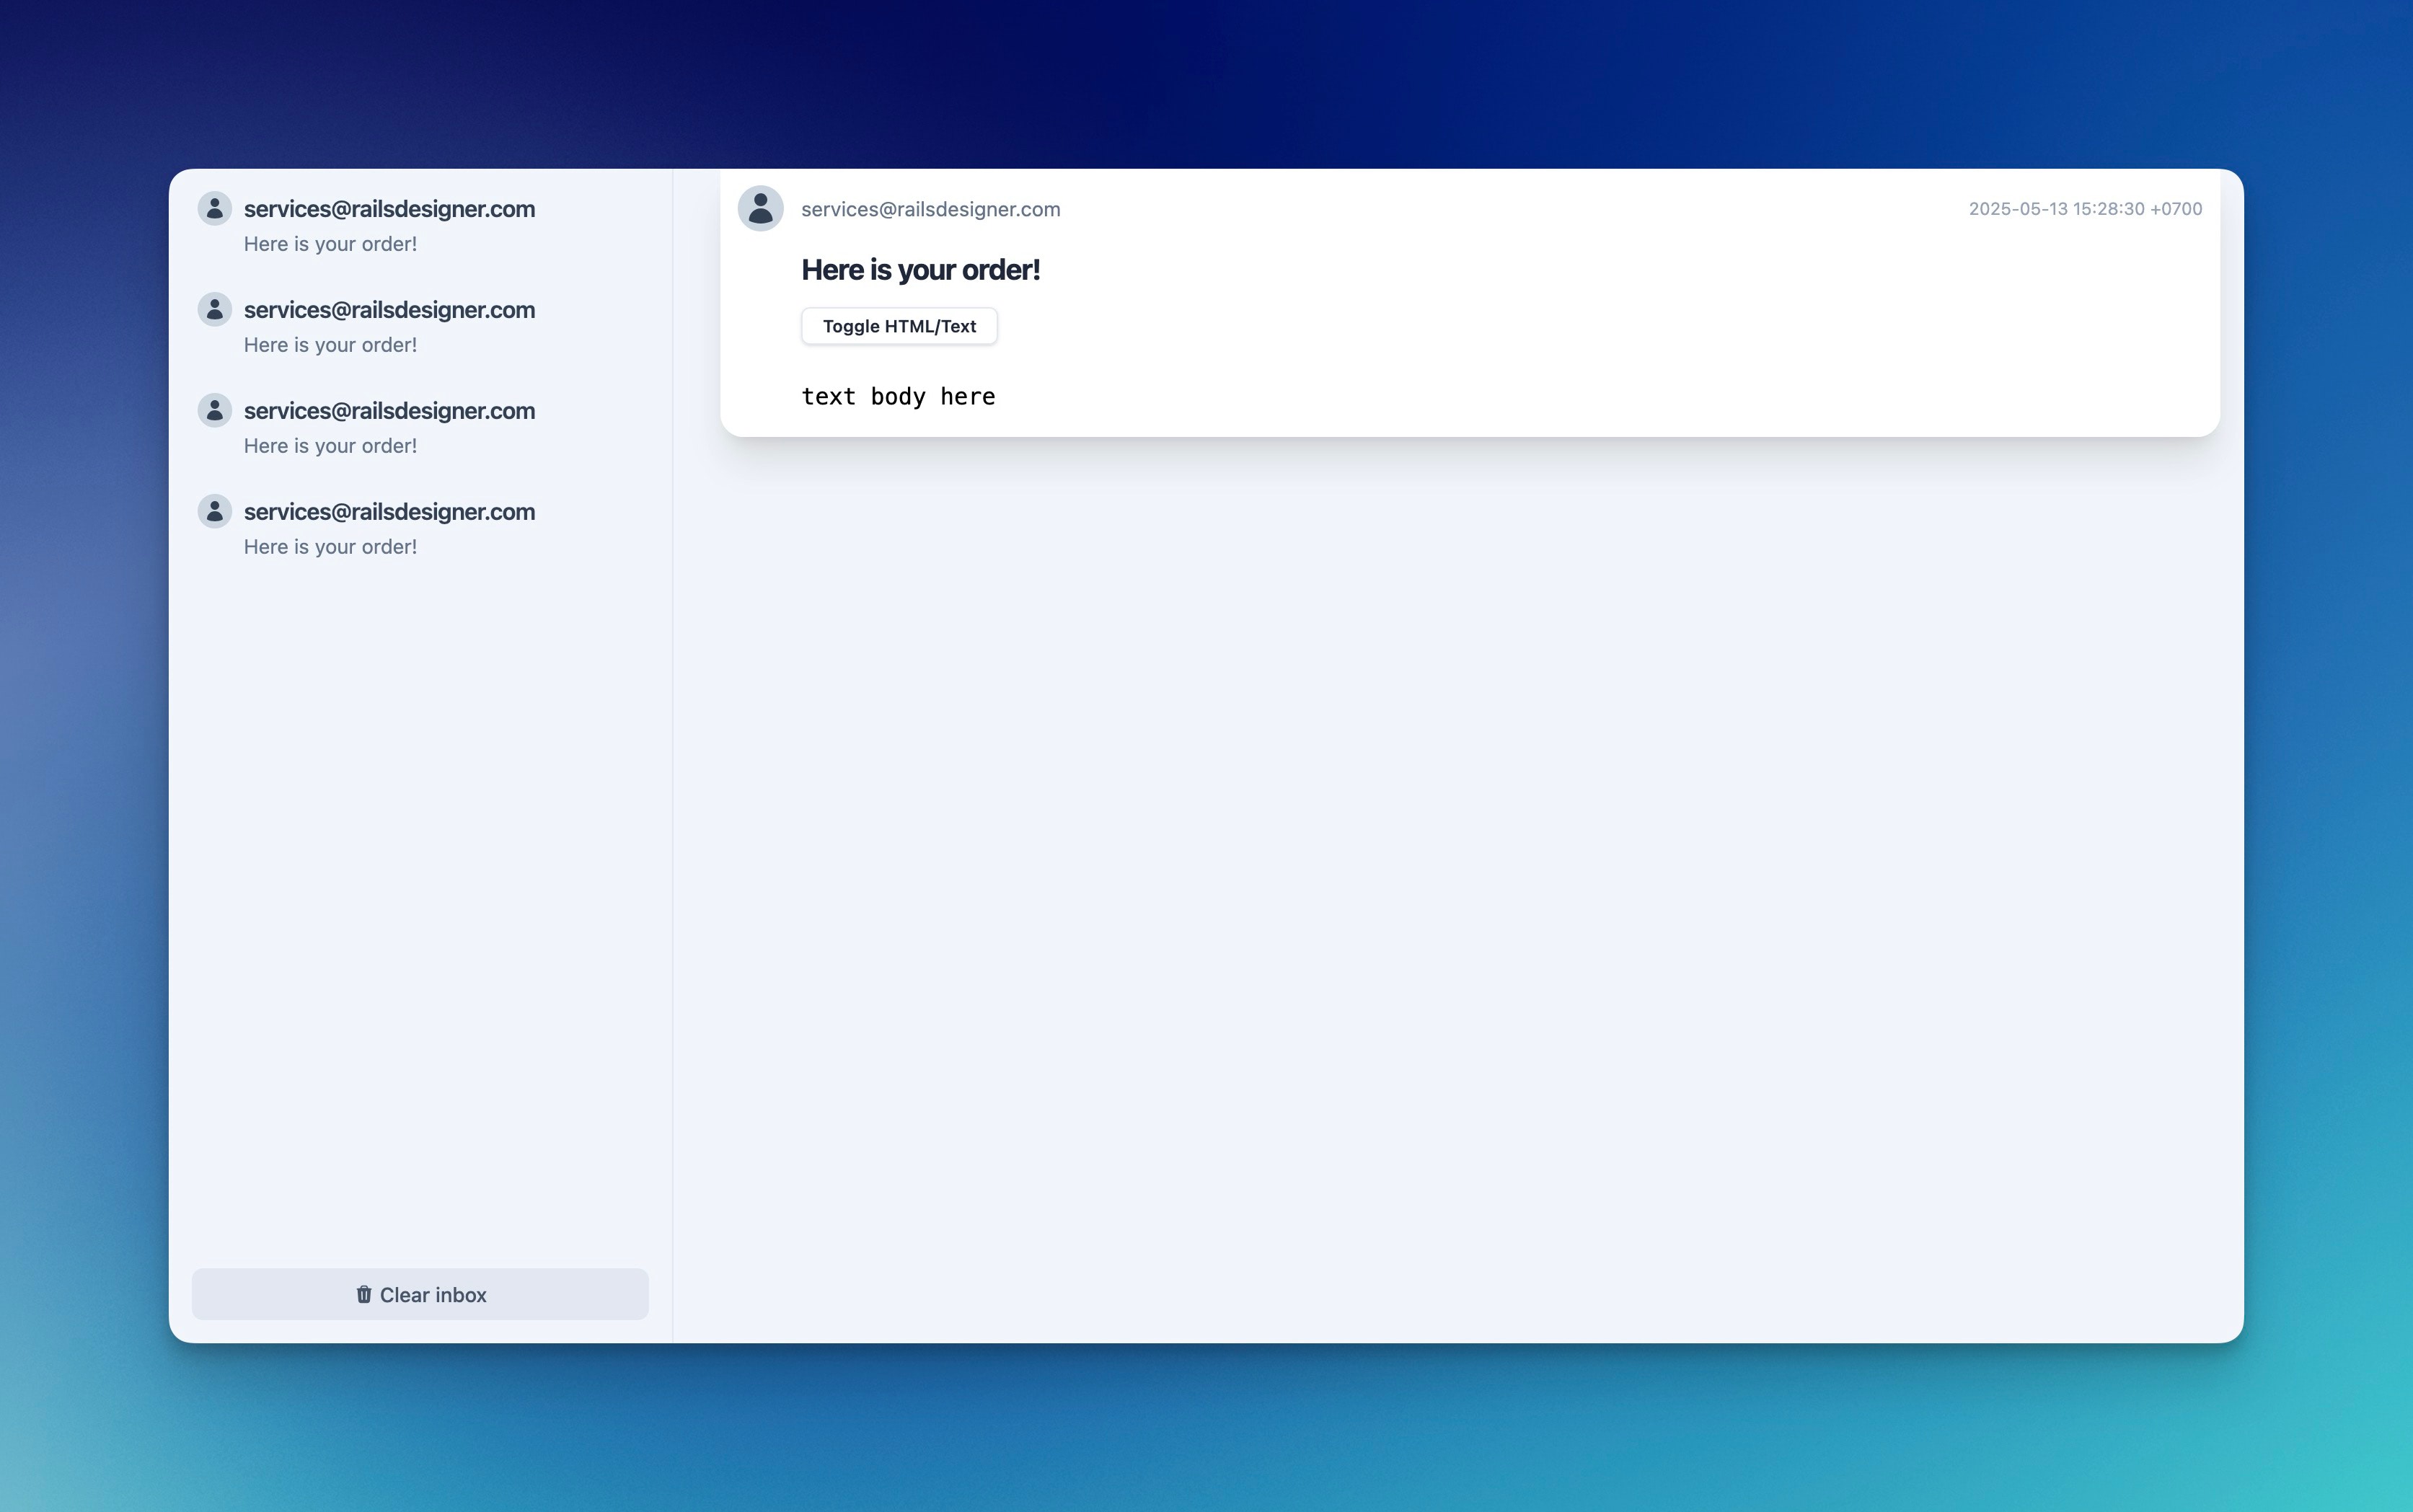Click the "text body here" message content
The width and height of the screenshot is (2413, 1512).
coord(898,397)
